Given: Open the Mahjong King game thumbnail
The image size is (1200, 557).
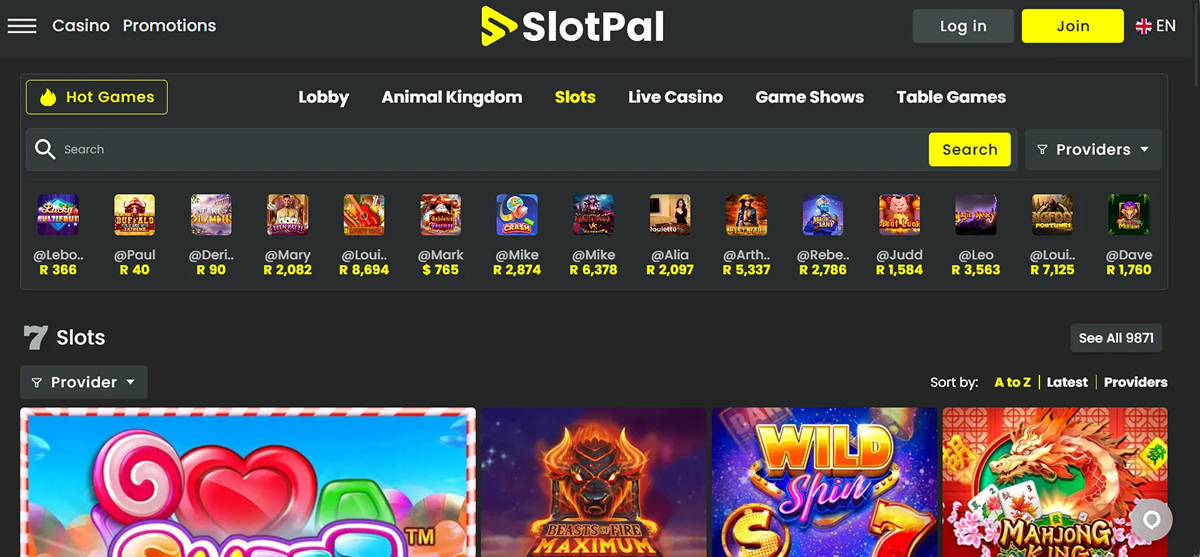Looking at the screenshot, I should [x=1055, y=482].
